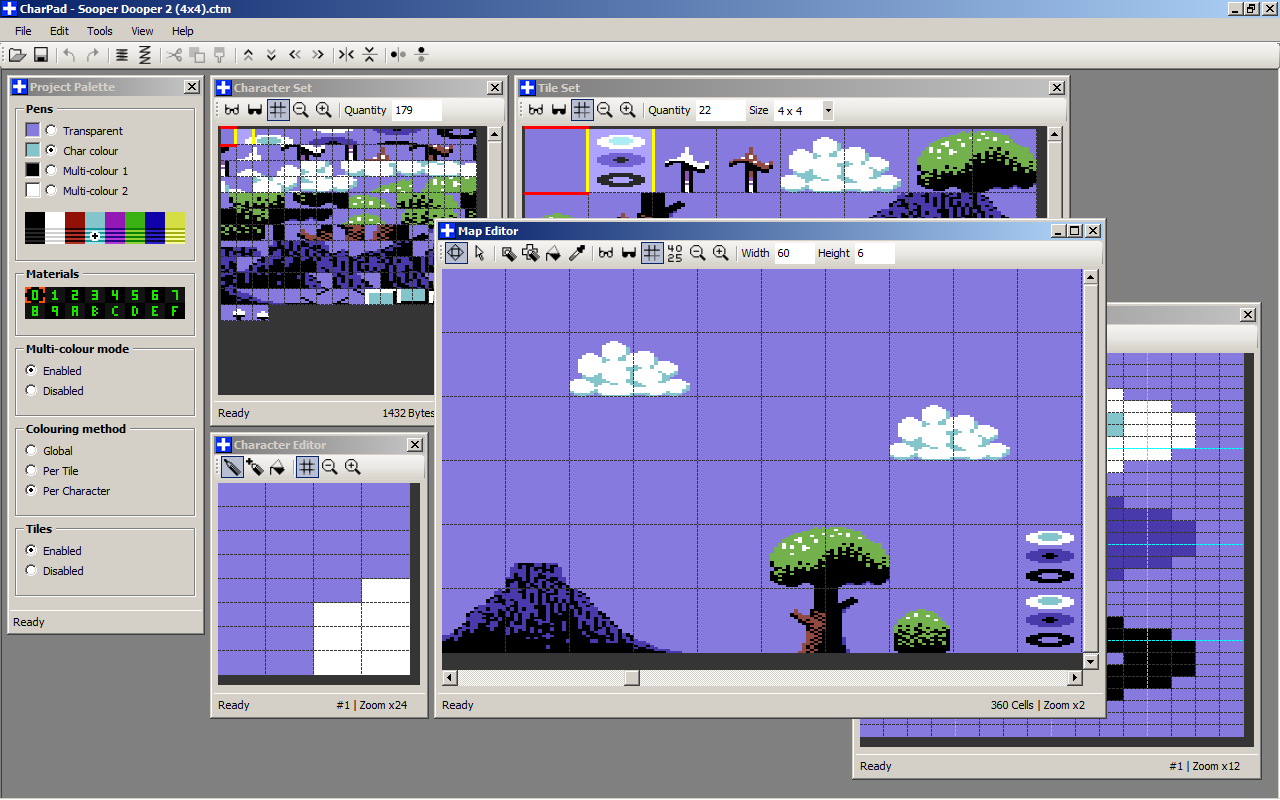
Task: Open the tile Size 4 x 4 dropdown
Action: coord(828,110)
